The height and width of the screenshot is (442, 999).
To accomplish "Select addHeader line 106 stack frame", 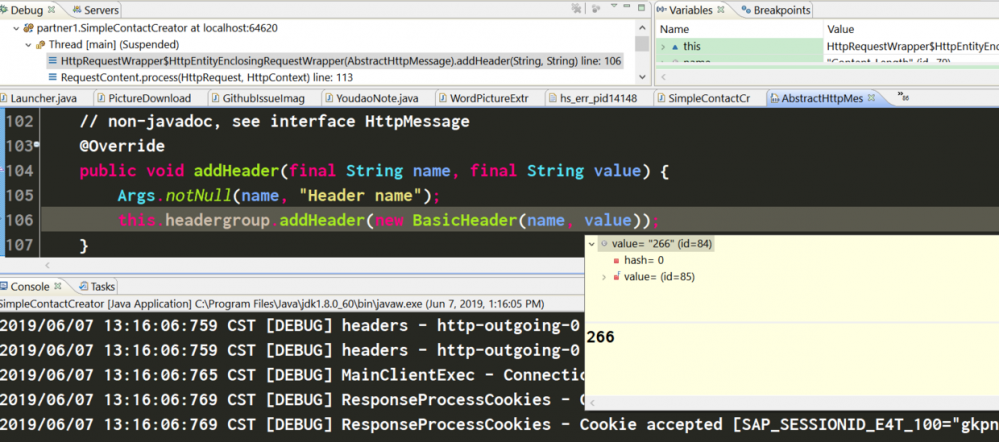I will (x=341, y=61).
